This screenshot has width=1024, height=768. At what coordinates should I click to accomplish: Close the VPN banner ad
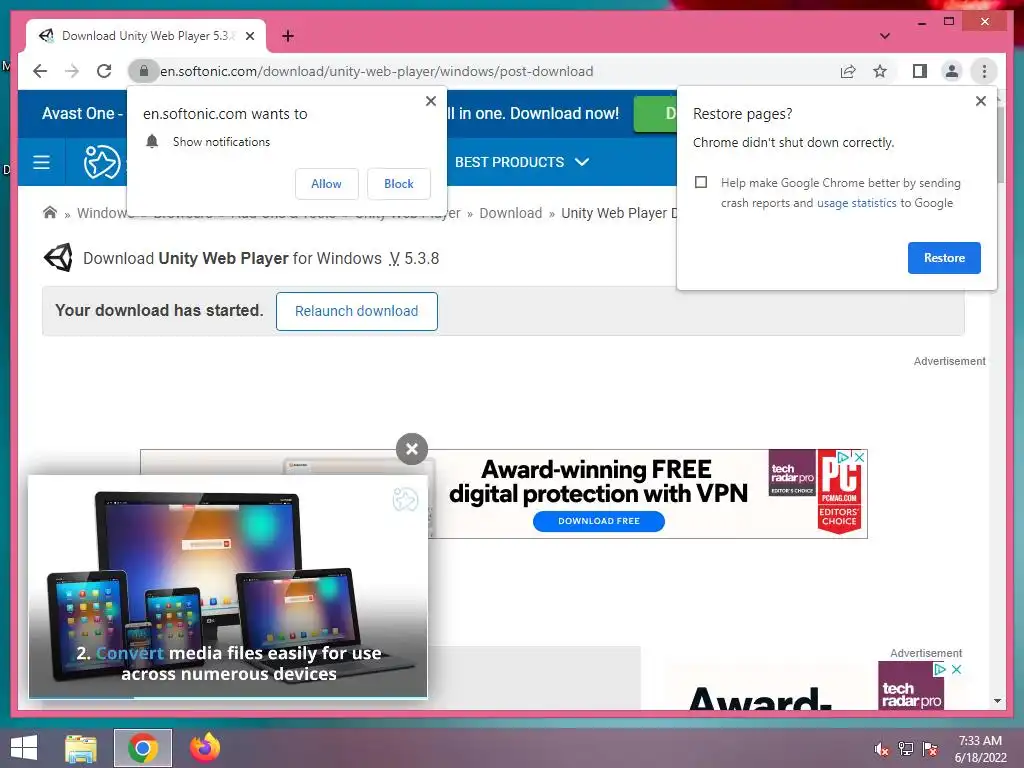(860, 457)
